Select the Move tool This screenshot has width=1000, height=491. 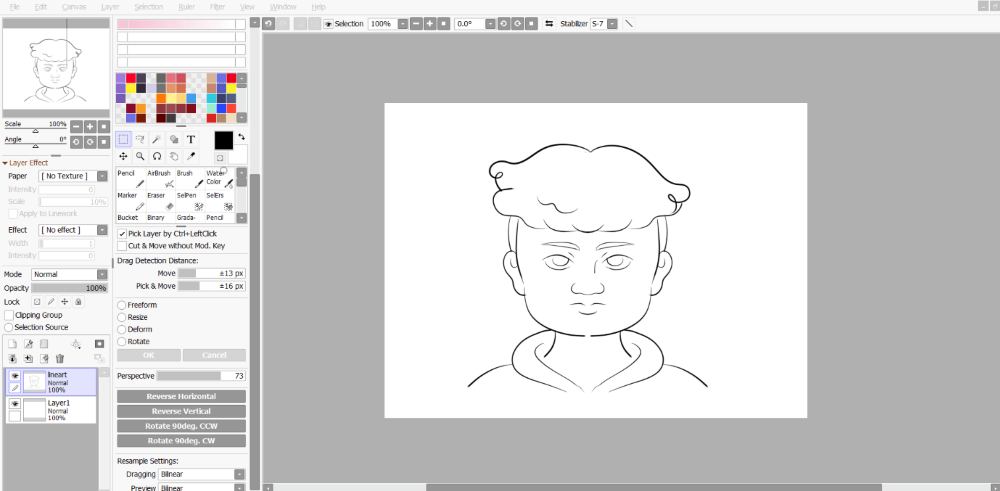pyautogui.click(x=124, y=156)
